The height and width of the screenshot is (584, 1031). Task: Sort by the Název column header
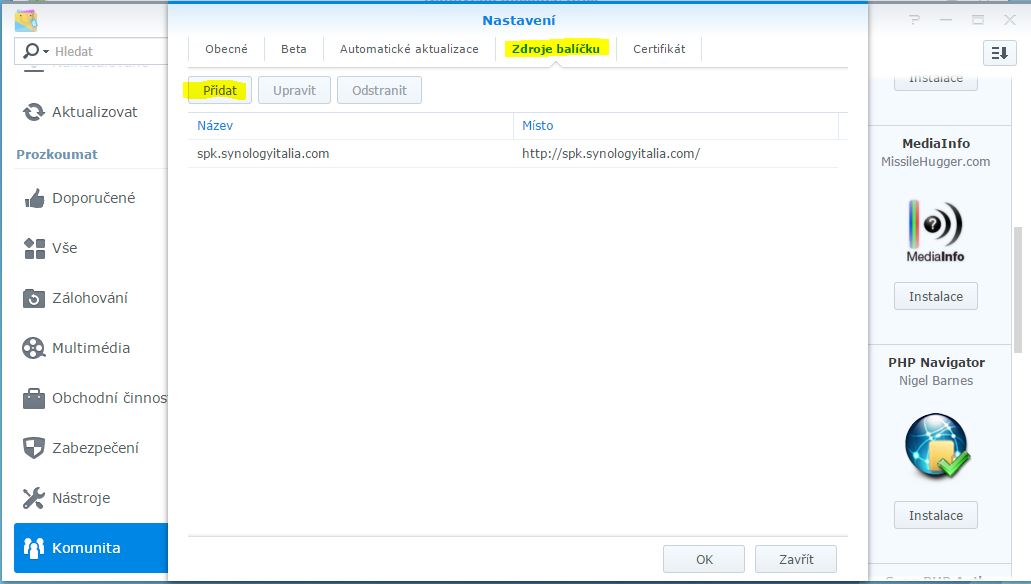click(350, 126)
